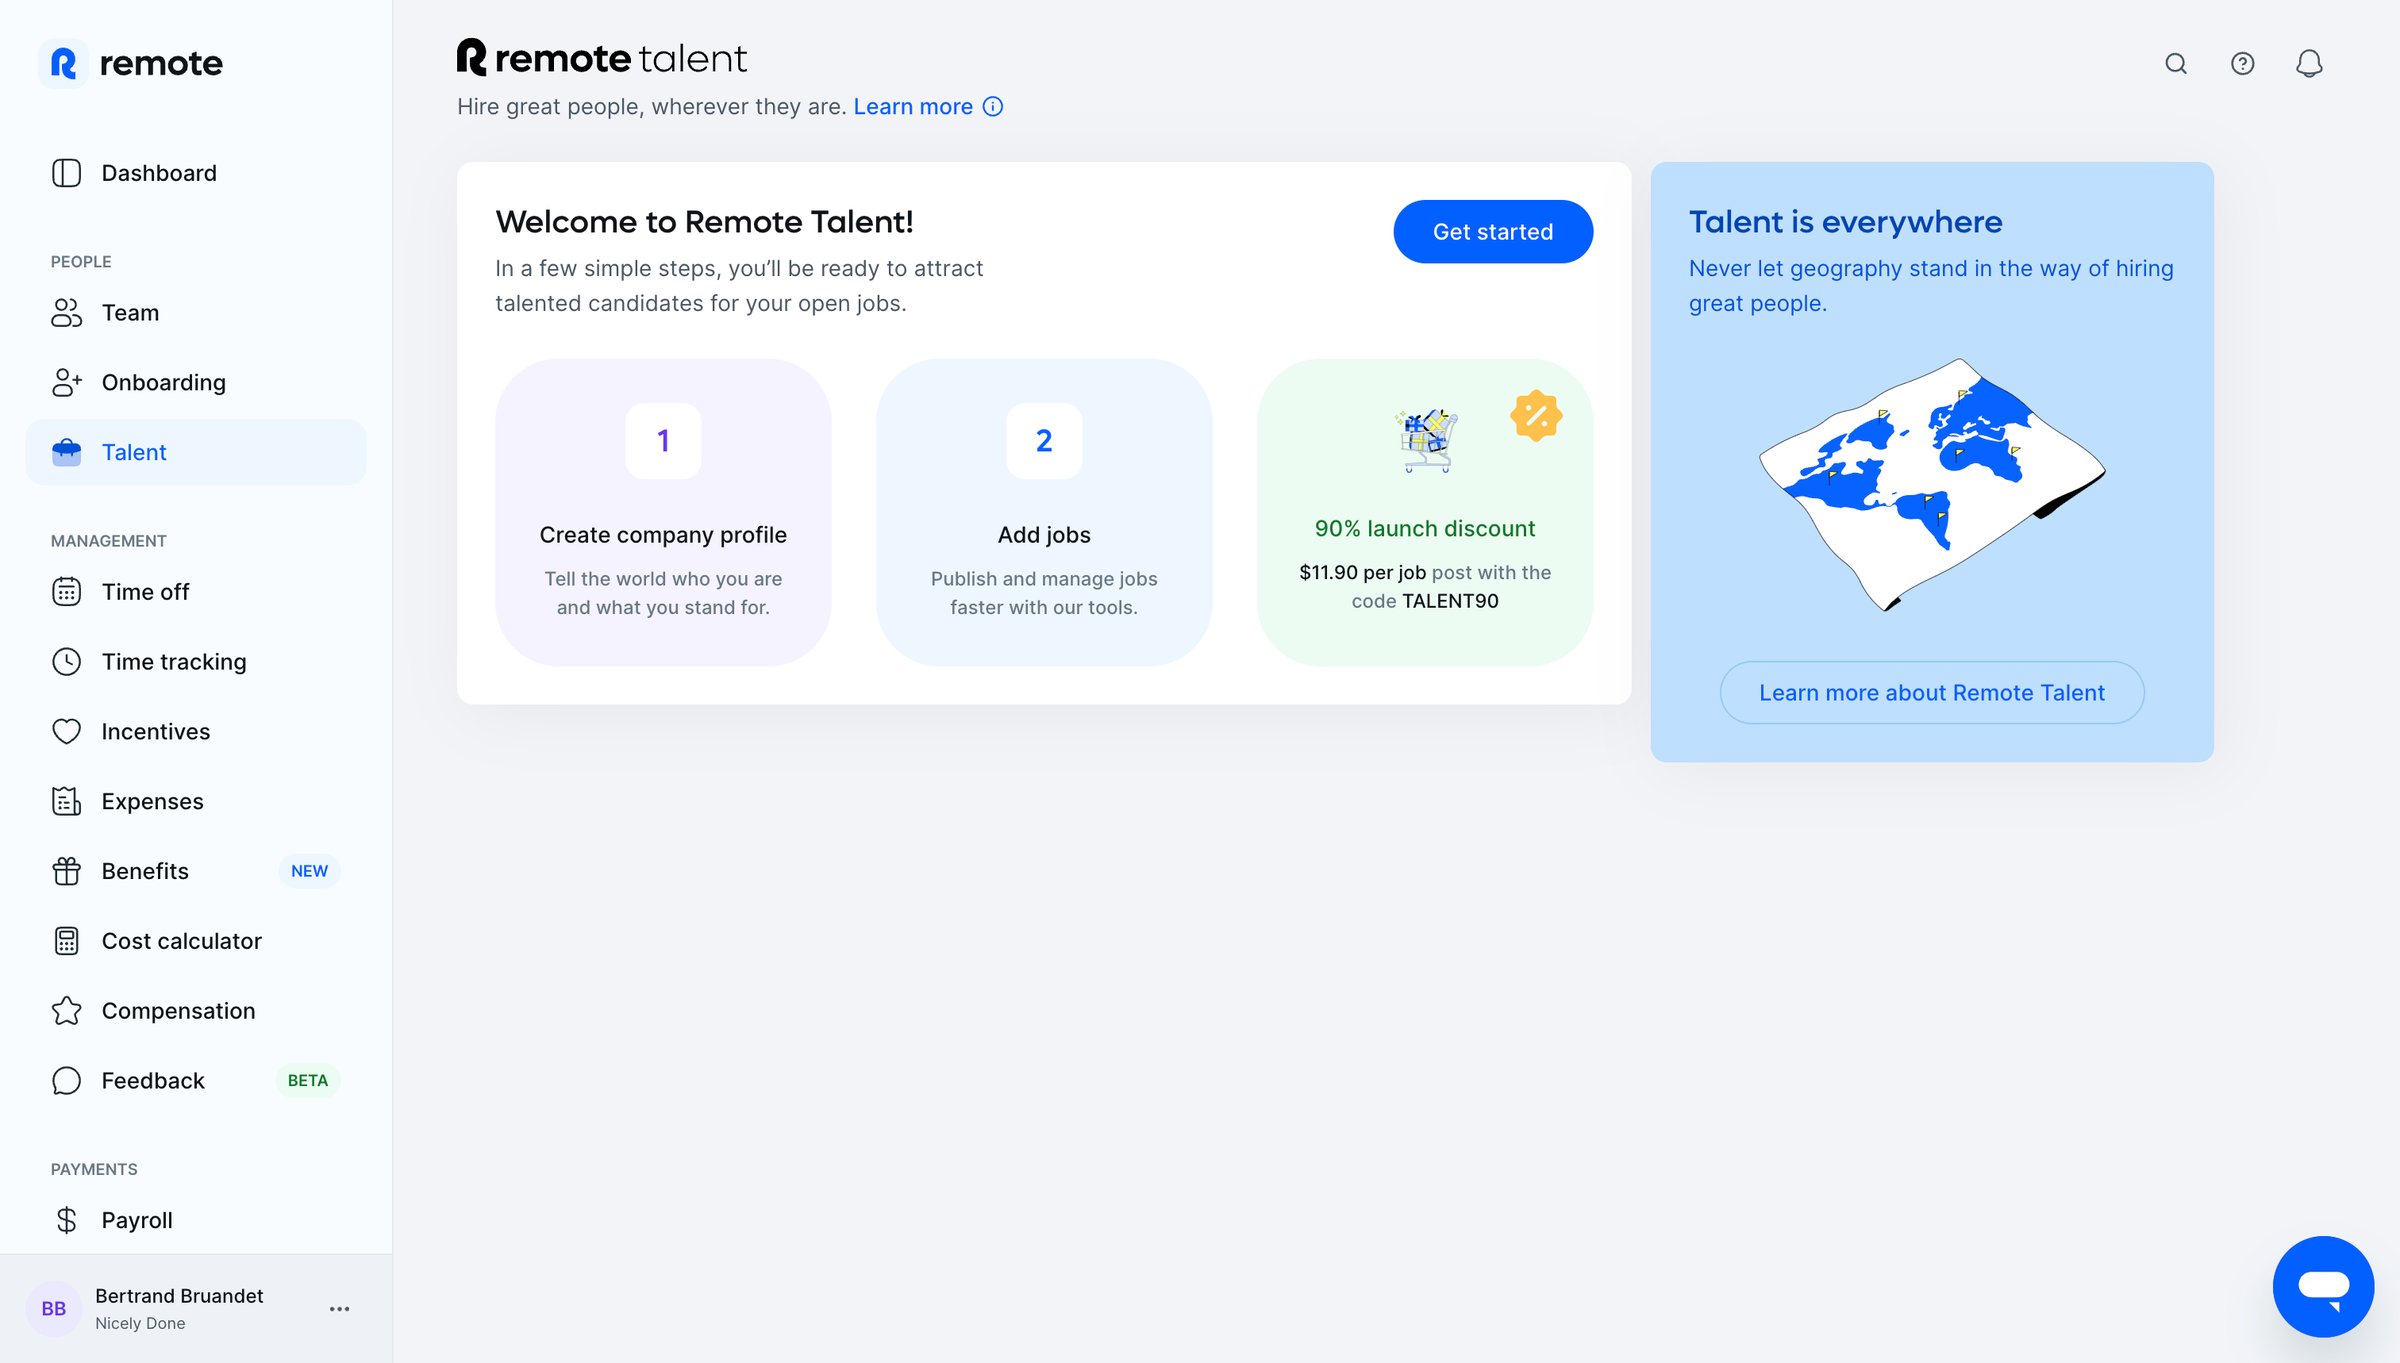Click the Incentives heart icon
The height and width of the screenshot is (1363, 2400).
(66, 732)
